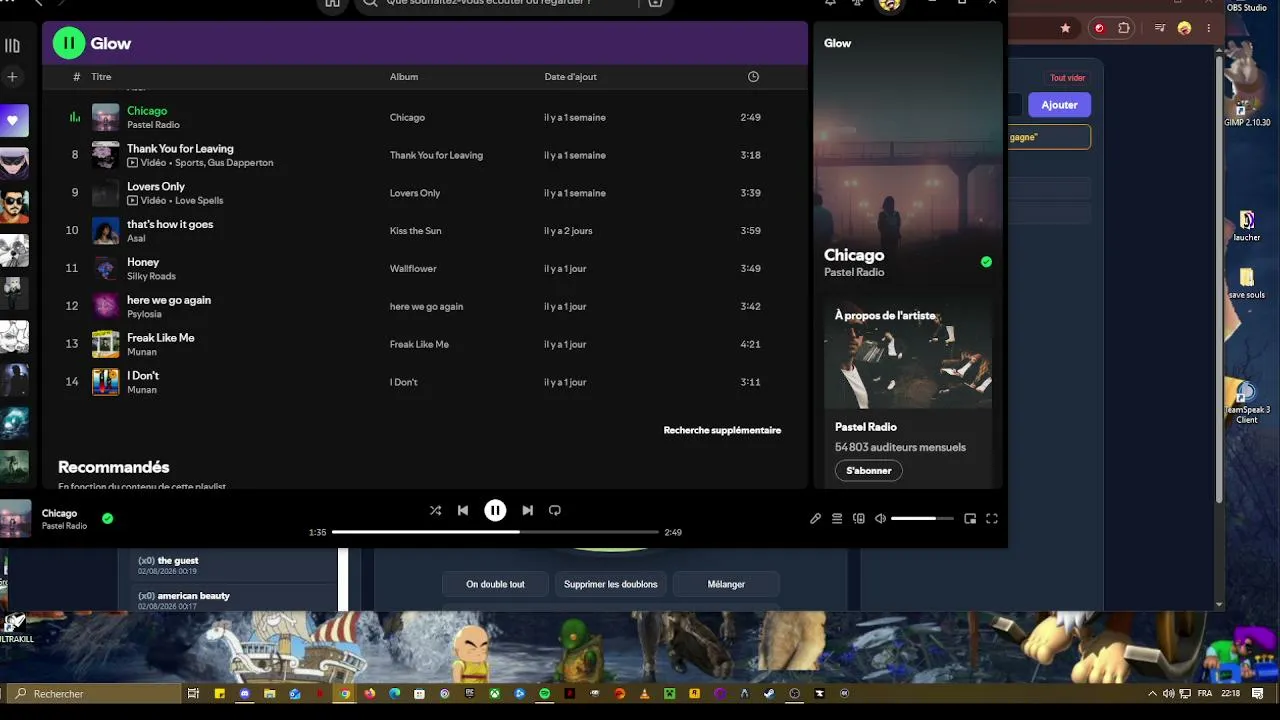Image resolution: width=1280 pixels, height=720 pixels.
Task: Open the lyrics microphone icon
Action: [815, 518]
